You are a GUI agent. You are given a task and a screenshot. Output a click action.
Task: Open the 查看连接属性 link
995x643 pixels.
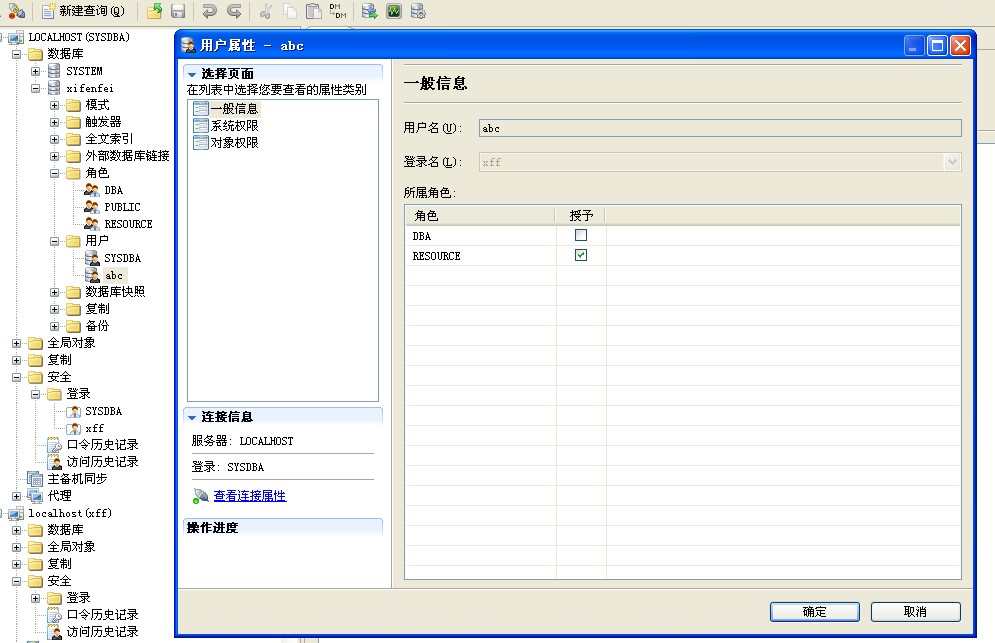(249, 496)
